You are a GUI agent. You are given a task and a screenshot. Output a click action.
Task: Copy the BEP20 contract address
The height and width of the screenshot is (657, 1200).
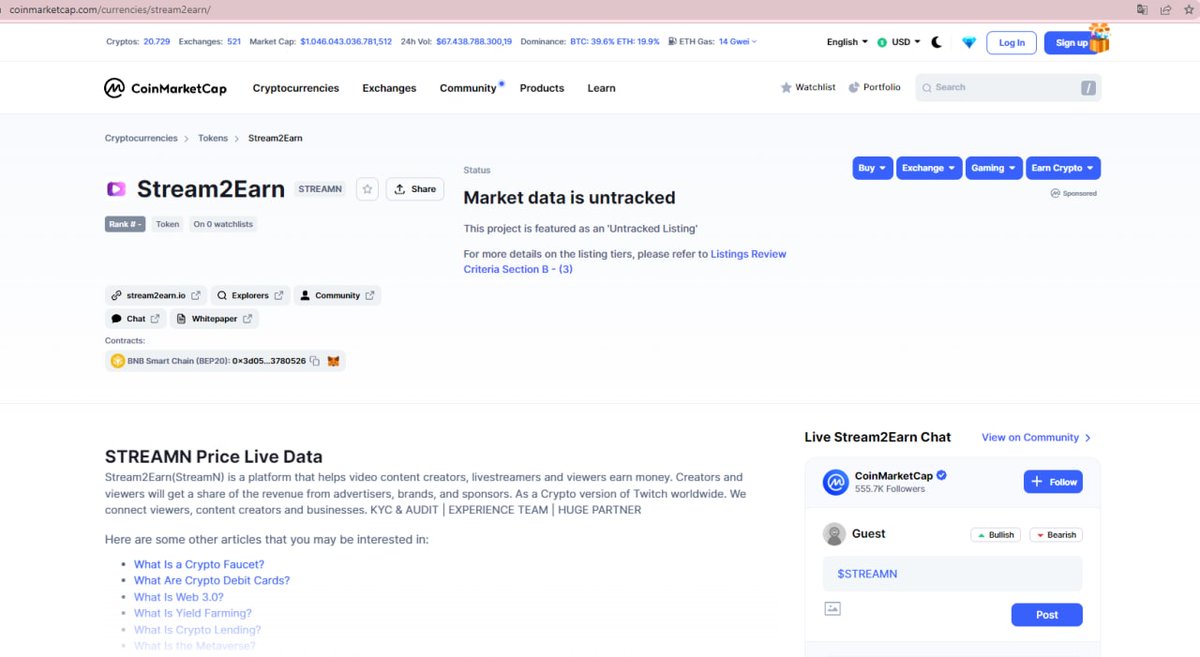click(x=314, y=361)
